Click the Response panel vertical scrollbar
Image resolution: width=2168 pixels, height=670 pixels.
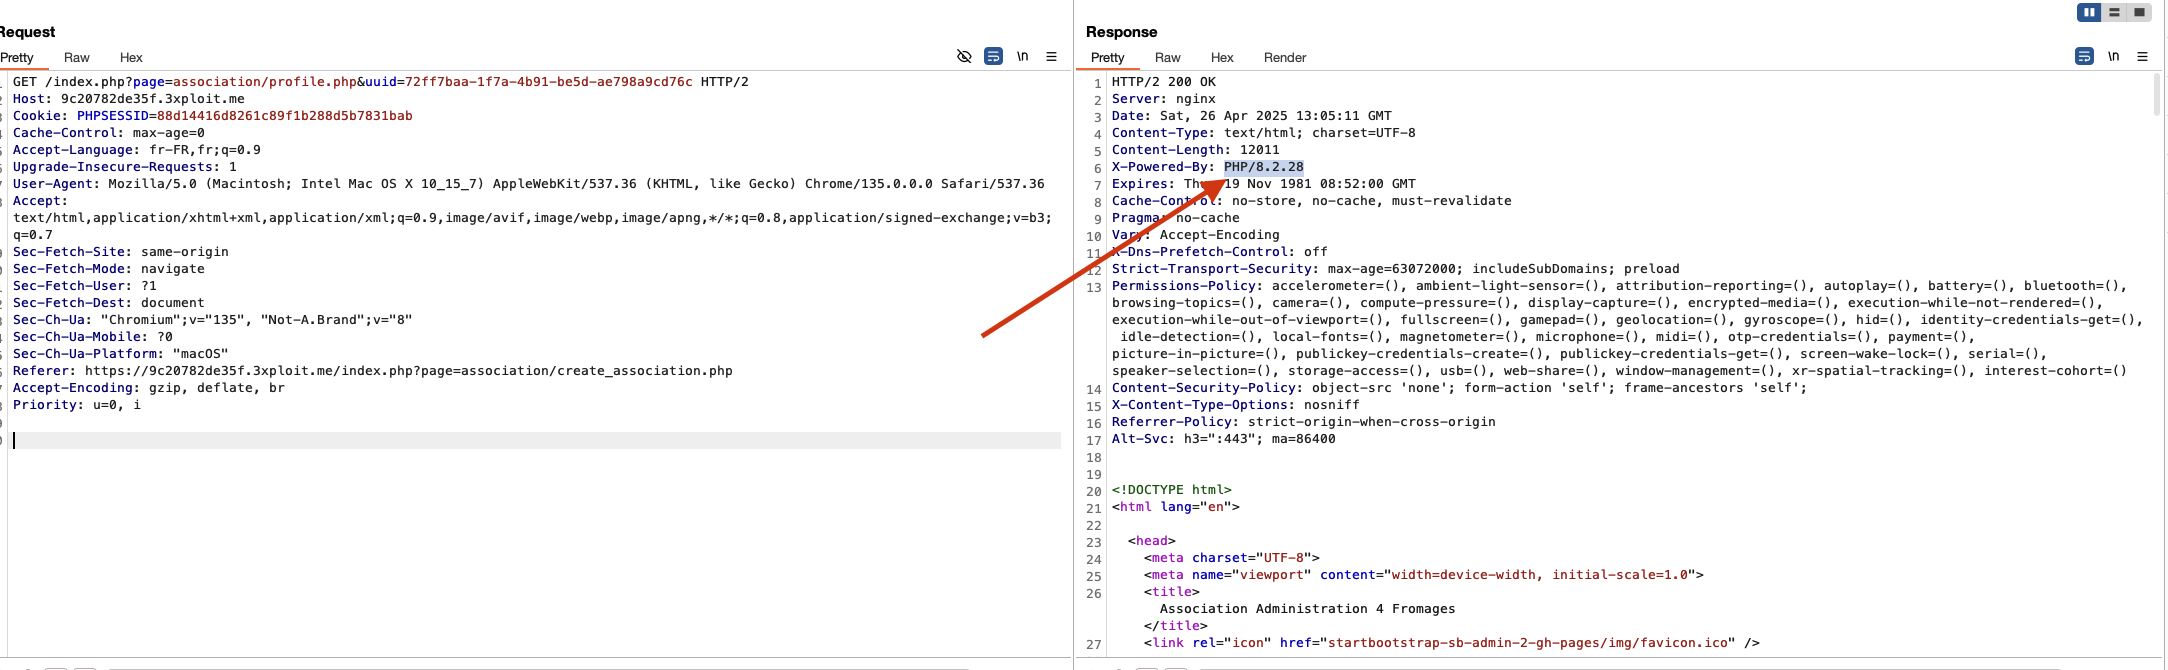2156,96
